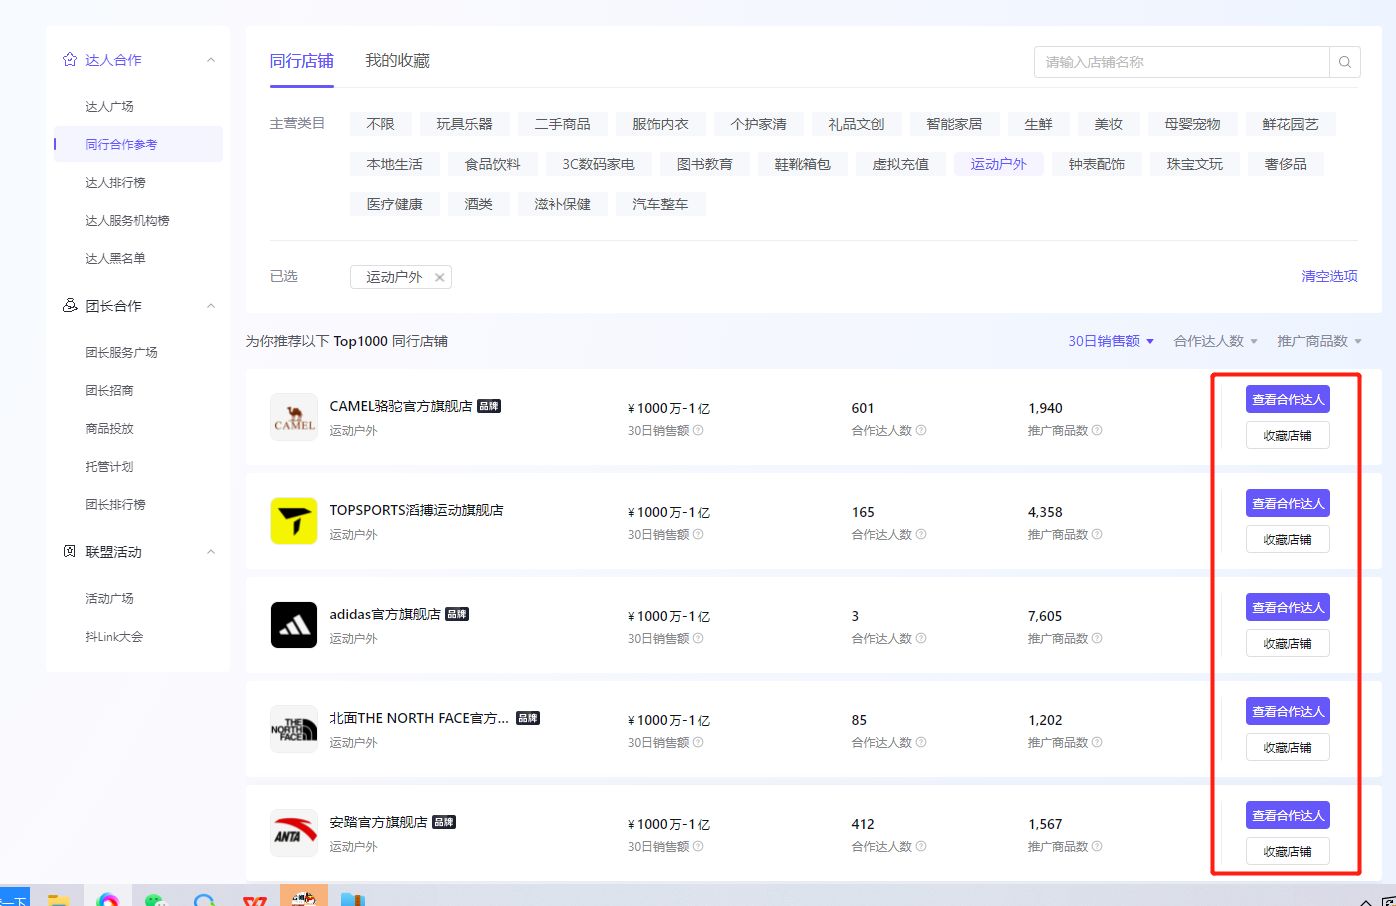Screen dimensions: 1396x906
Task: Open 团长服务广场 in sidebar
Action: (x=121, y=352)
